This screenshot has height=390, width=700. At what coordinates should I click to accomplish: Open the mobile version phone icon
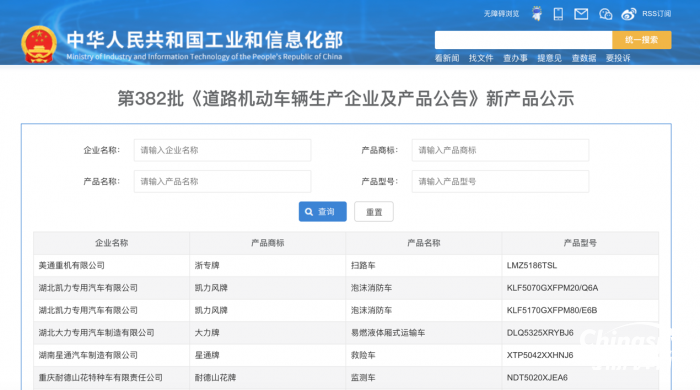(x=558, y=14)
